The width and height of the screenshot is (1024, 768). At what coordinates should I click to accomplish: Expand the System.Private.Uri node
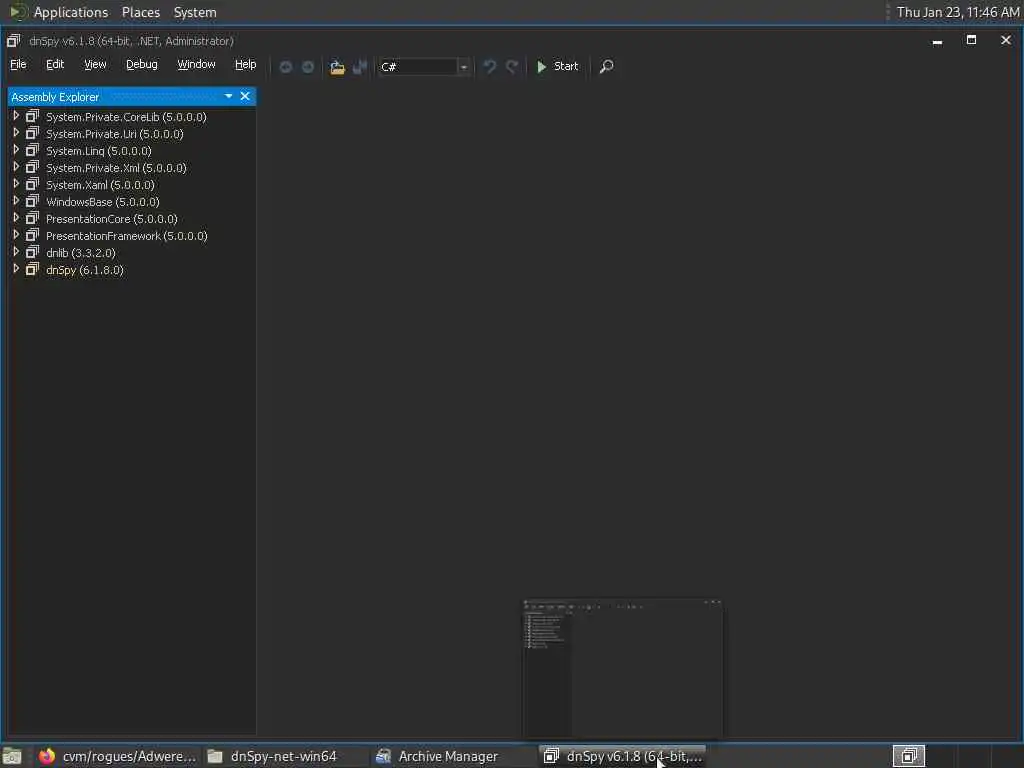pyautogui.click(x=16, y=133)
